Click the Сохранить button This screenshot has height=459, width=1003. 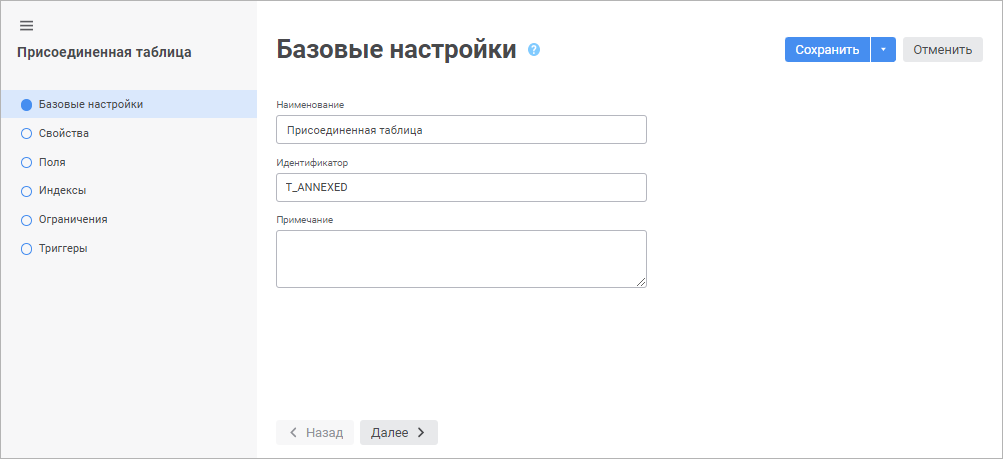point(827,50)
